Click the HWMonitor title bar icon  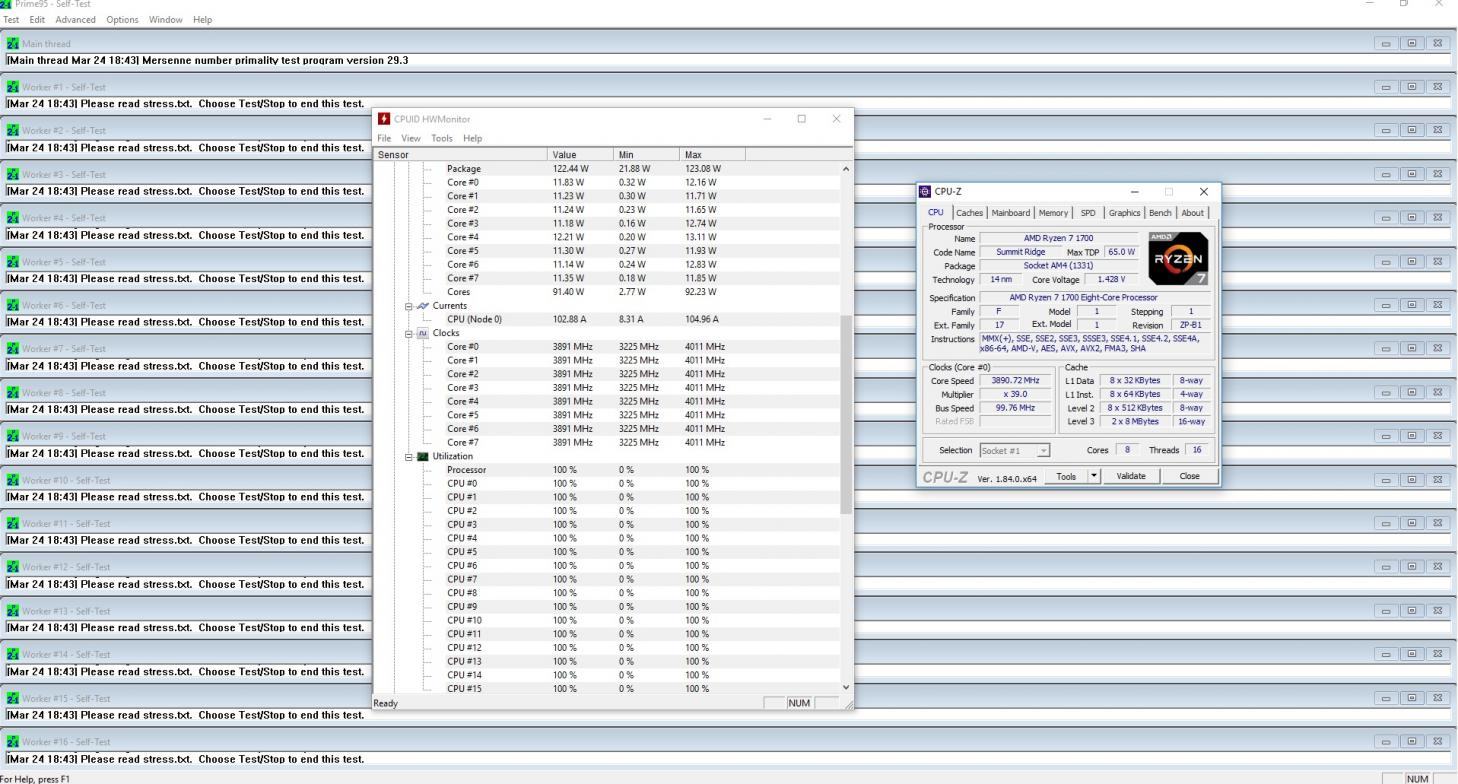click(384, 119)
